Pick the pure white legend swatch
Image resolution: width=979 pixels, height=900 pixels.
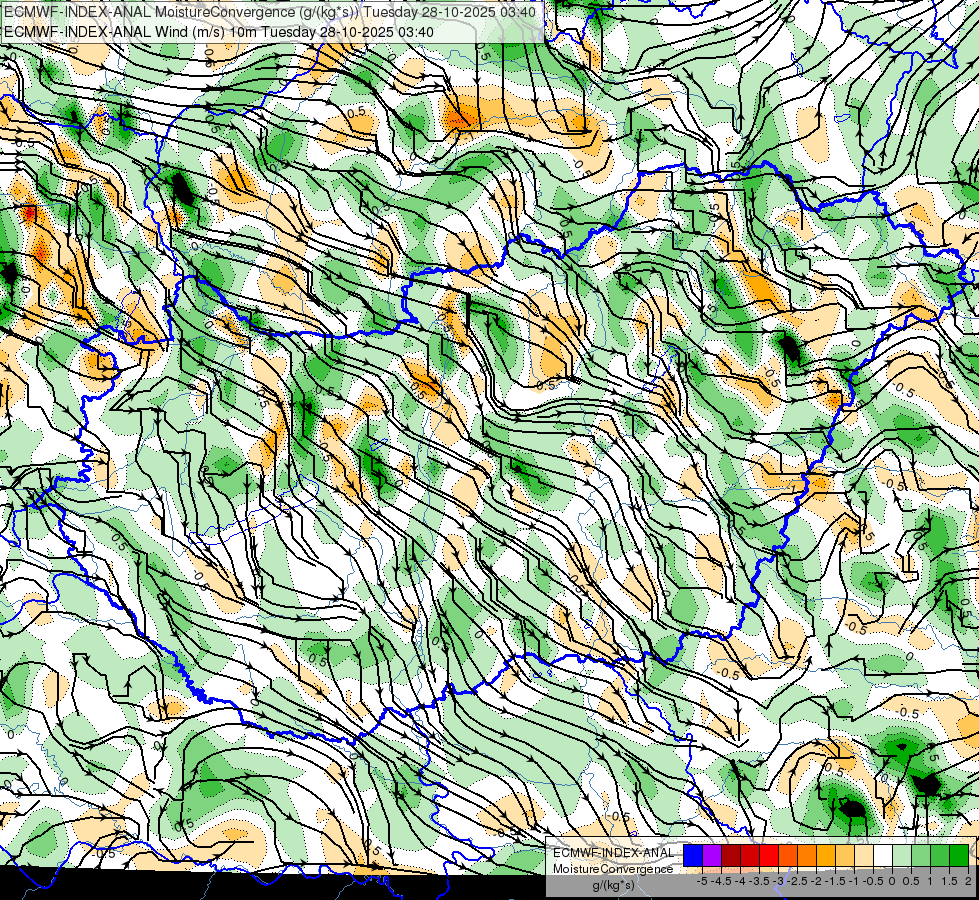point(883,856)
